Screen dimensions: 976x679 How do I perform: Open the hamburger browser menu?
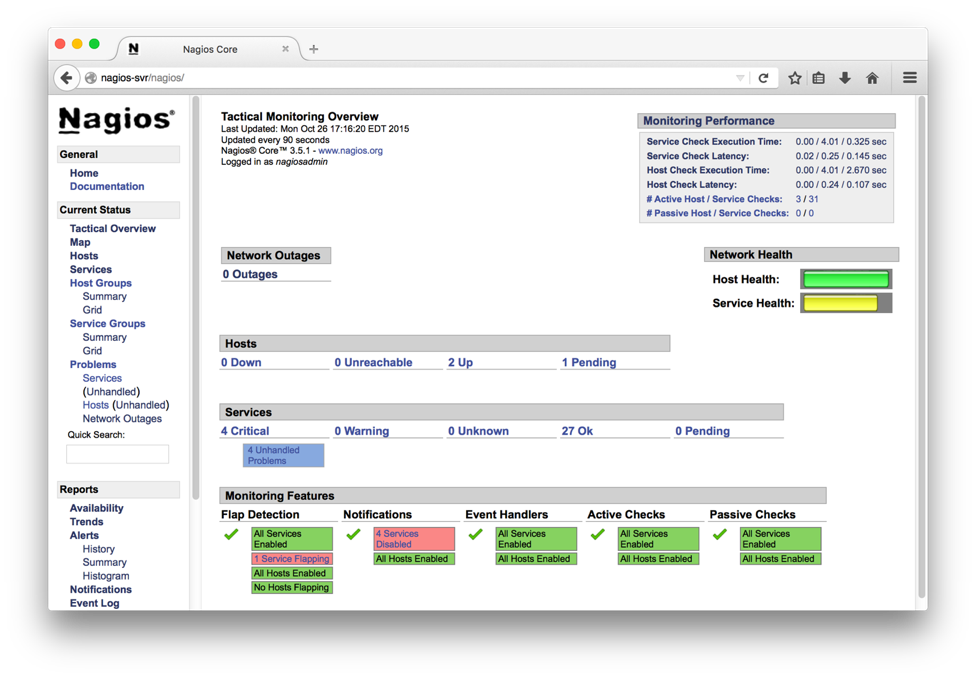tap(909, 78)
